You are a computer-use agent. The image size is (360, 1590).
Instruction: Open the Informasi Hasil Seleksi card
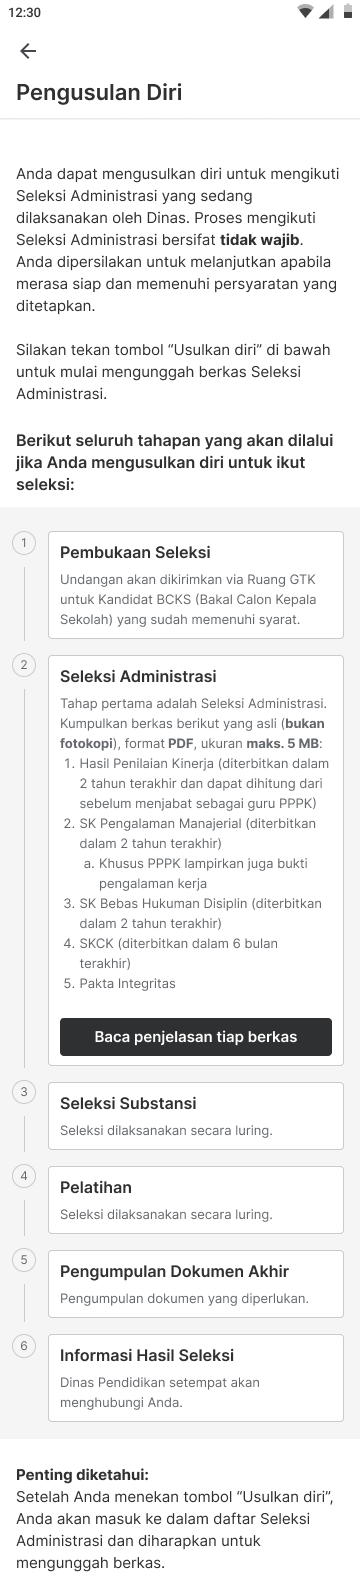tap(196, 1378)
